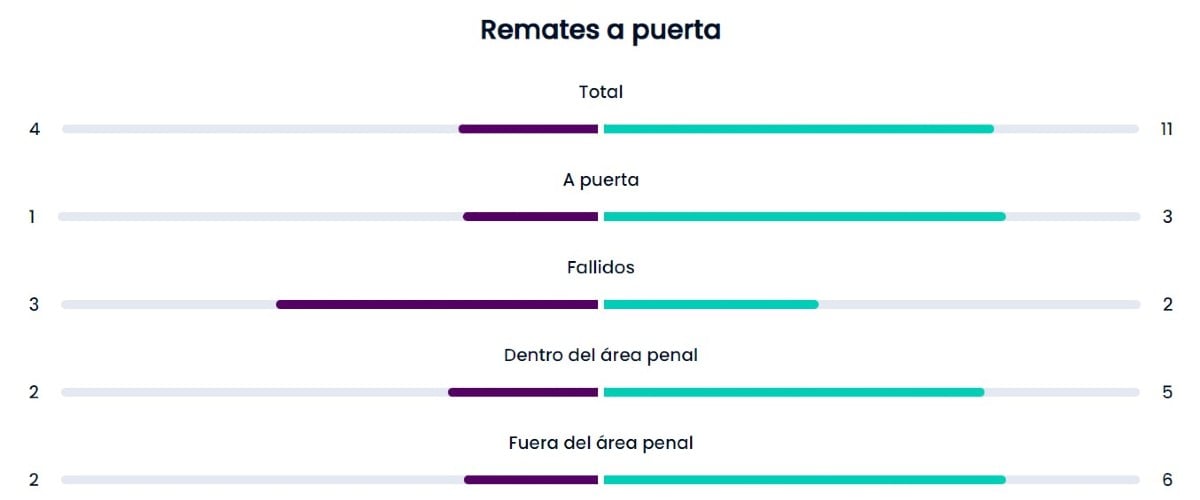The image size is (1200, 500).
Task: Select the teal bar under "A puerta"
Action: click(x=804, y=217)
